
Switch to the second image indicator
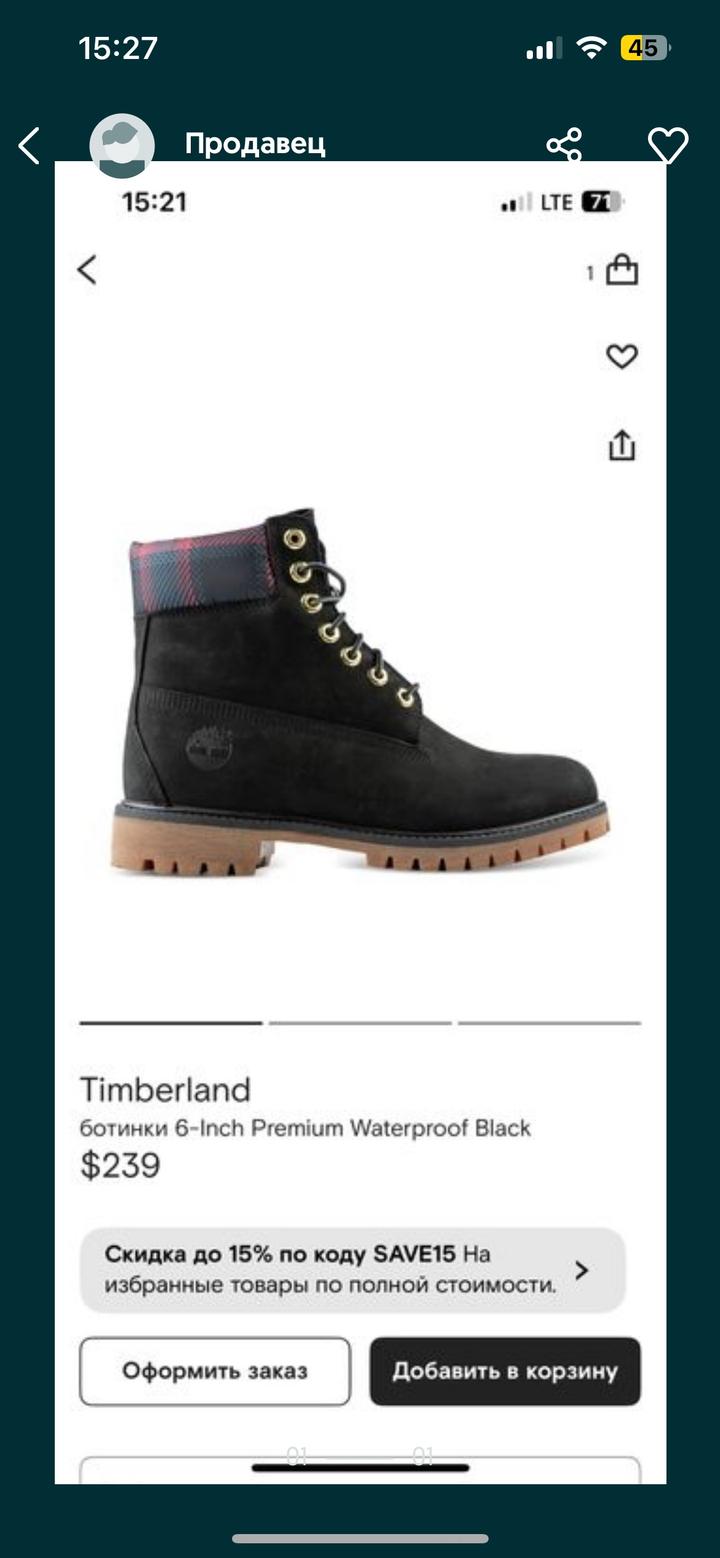coord(360,1023)
